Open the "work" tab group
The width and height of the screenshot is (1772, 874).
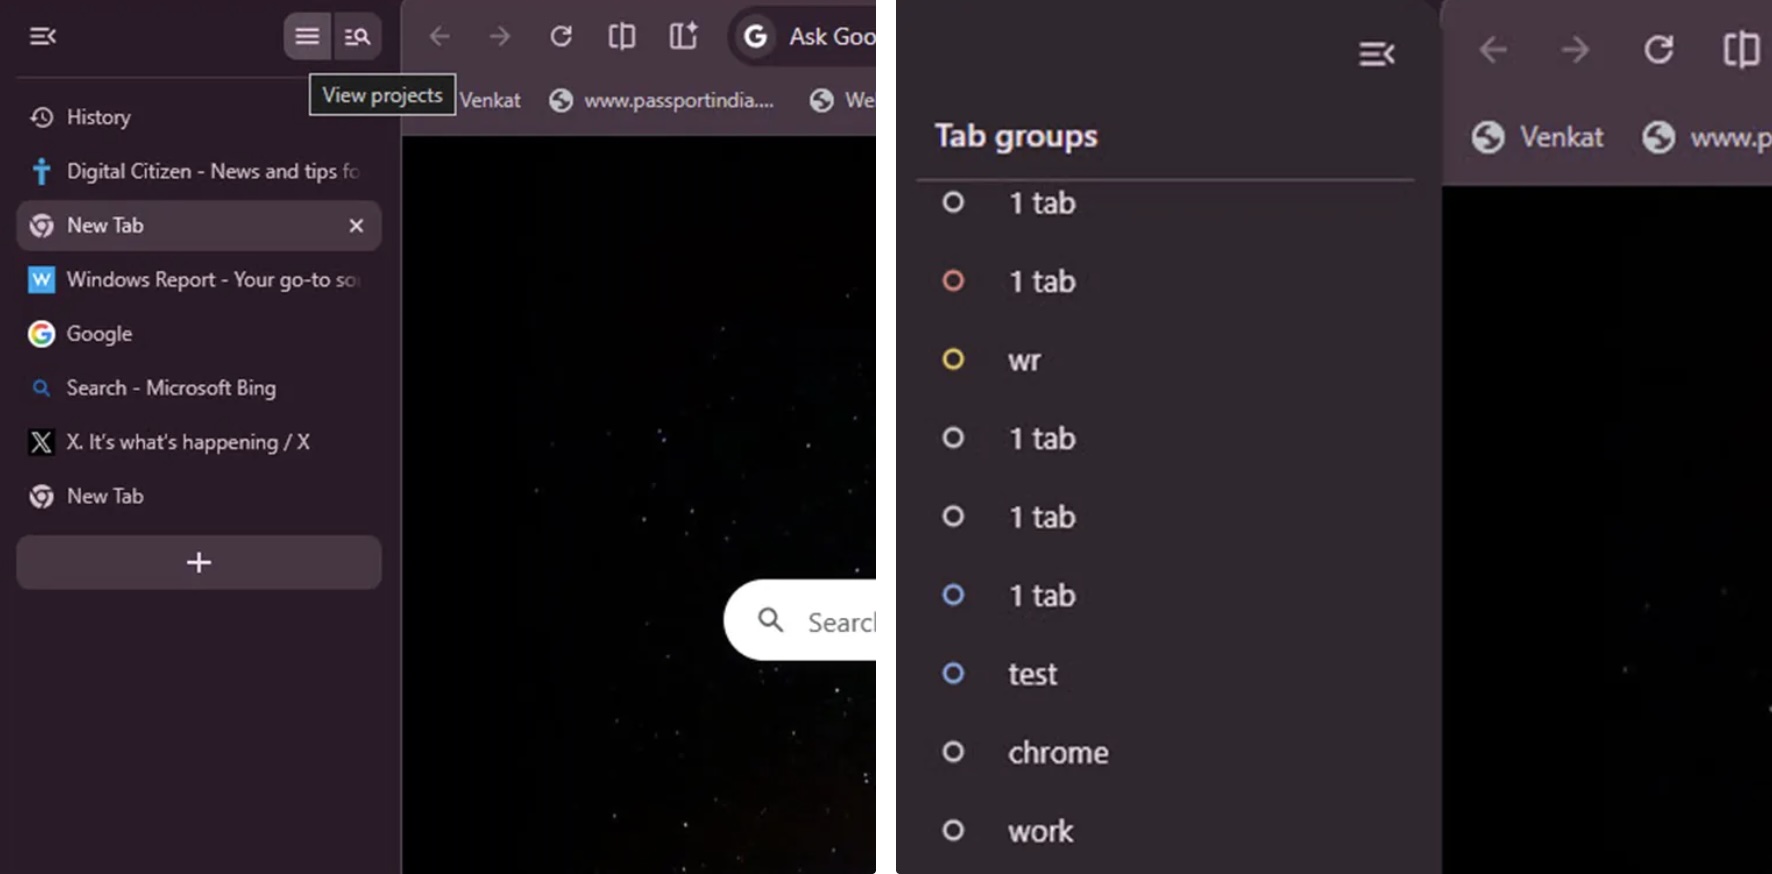click(1040, 831)
